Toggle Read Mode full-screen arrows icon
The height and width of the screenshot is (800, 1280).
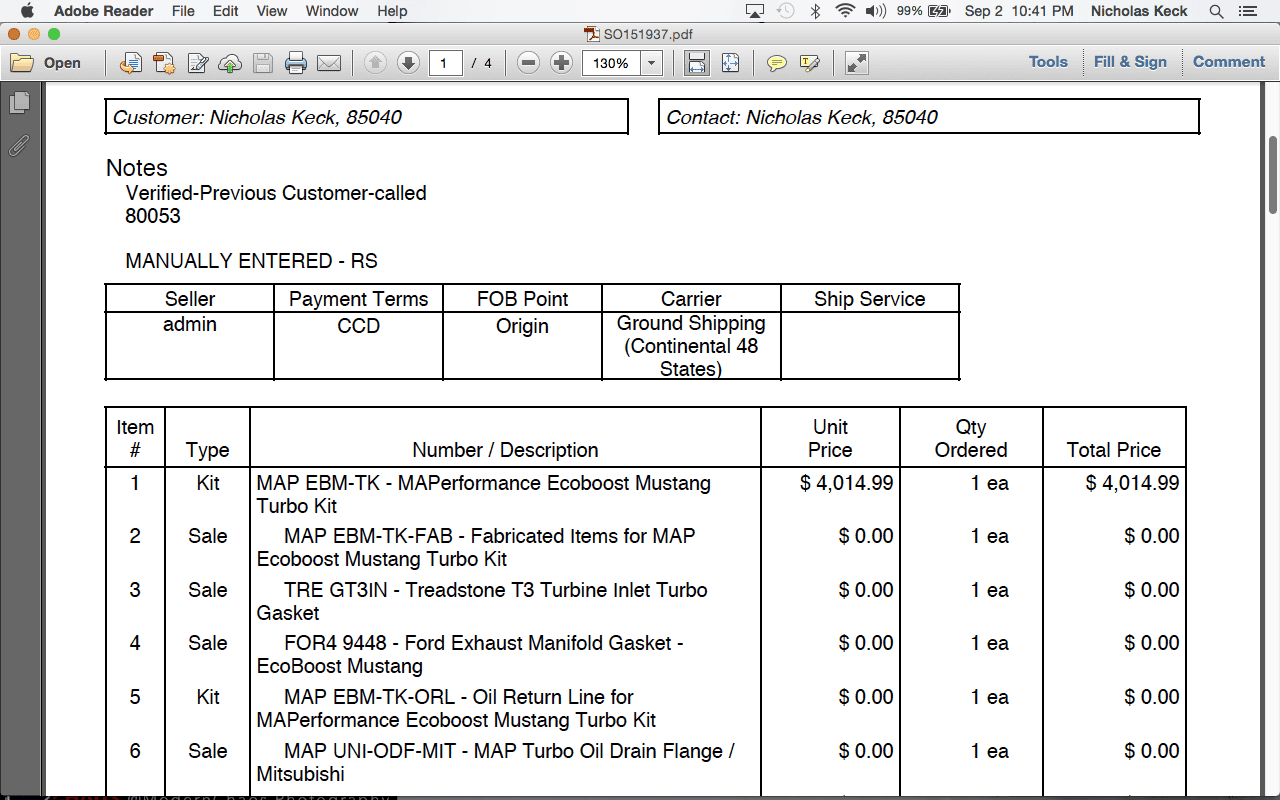[856, 63]
